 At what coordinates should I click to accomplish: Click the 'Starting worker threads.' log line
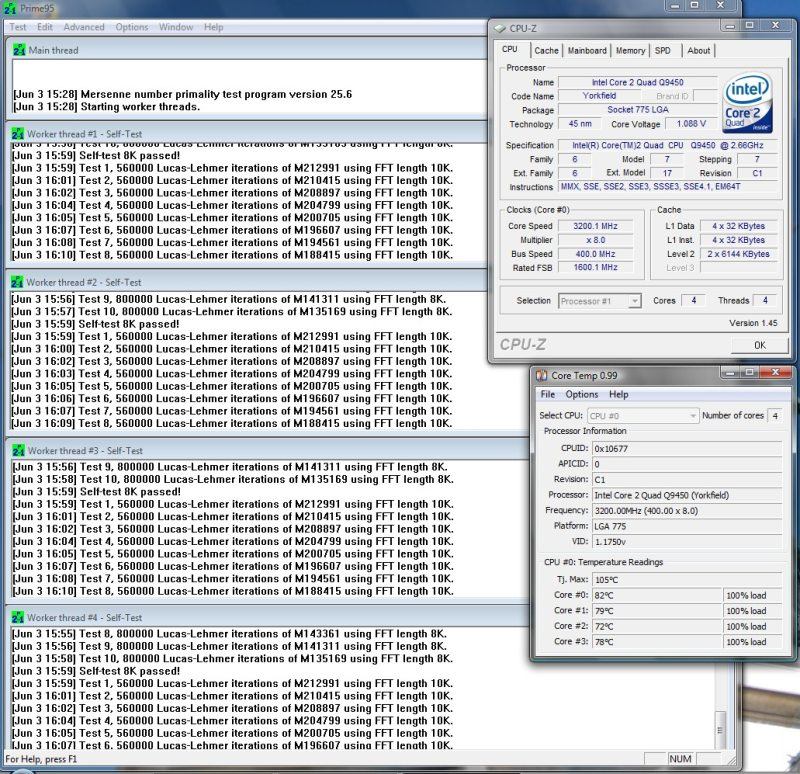pyautogui.click(x=106, y=107)
